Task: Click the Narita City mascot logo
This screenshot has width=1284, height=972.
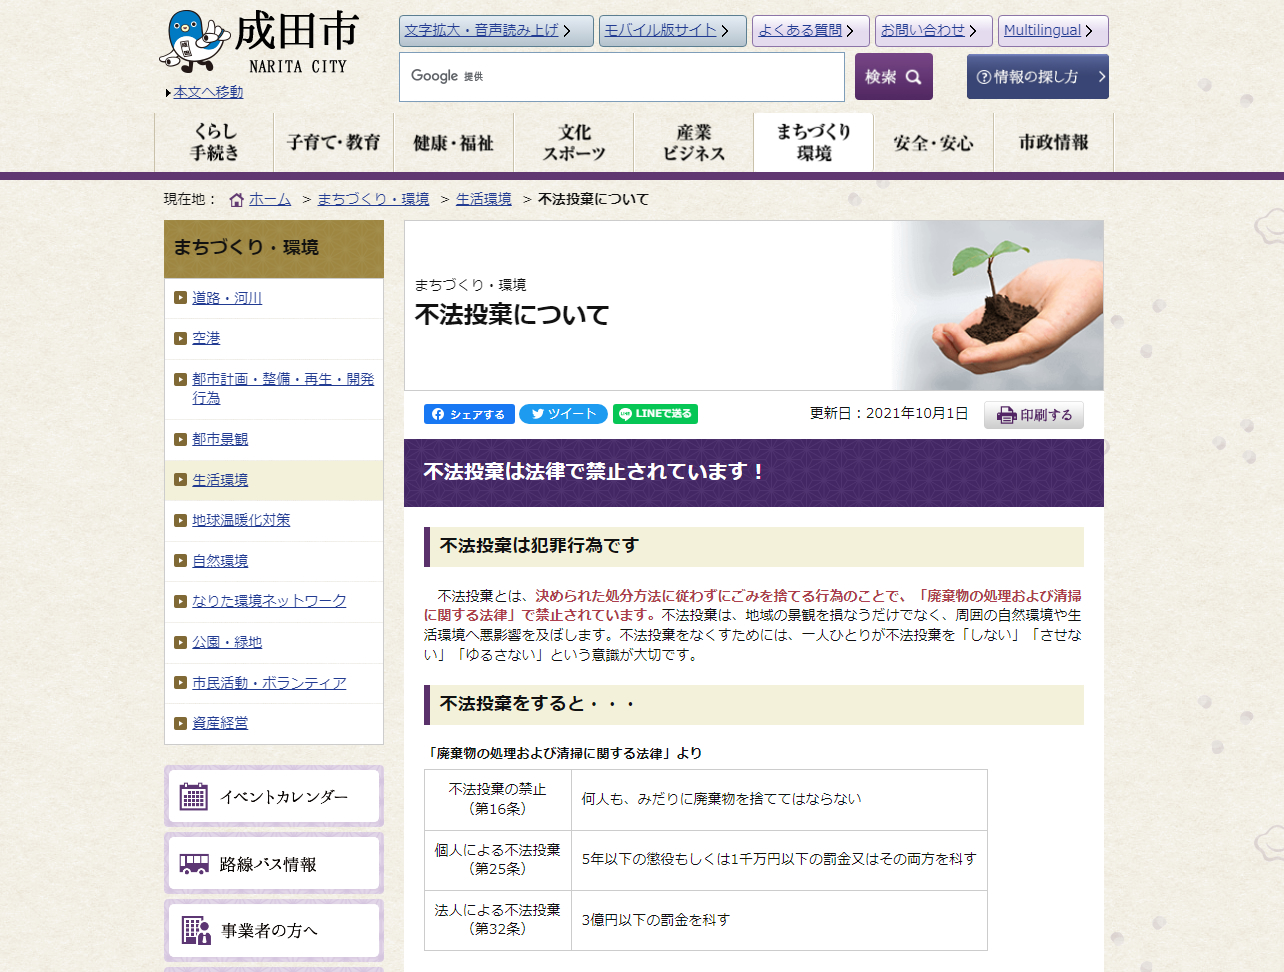Action: pos(194,41)
